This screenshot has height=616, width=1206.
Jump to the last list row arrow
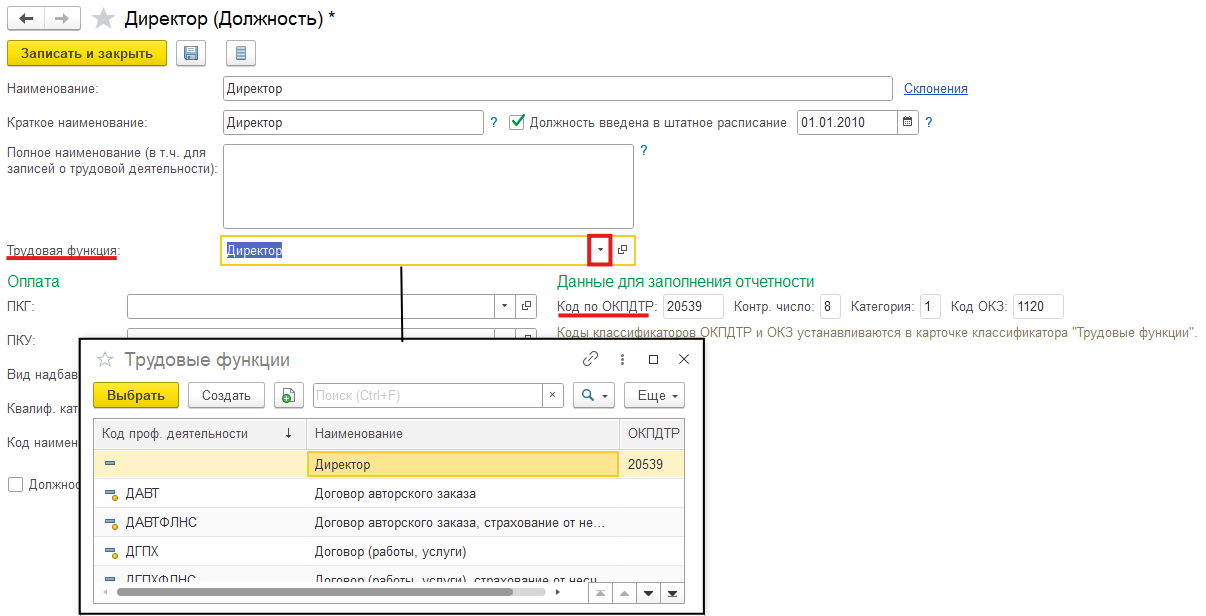672,592
